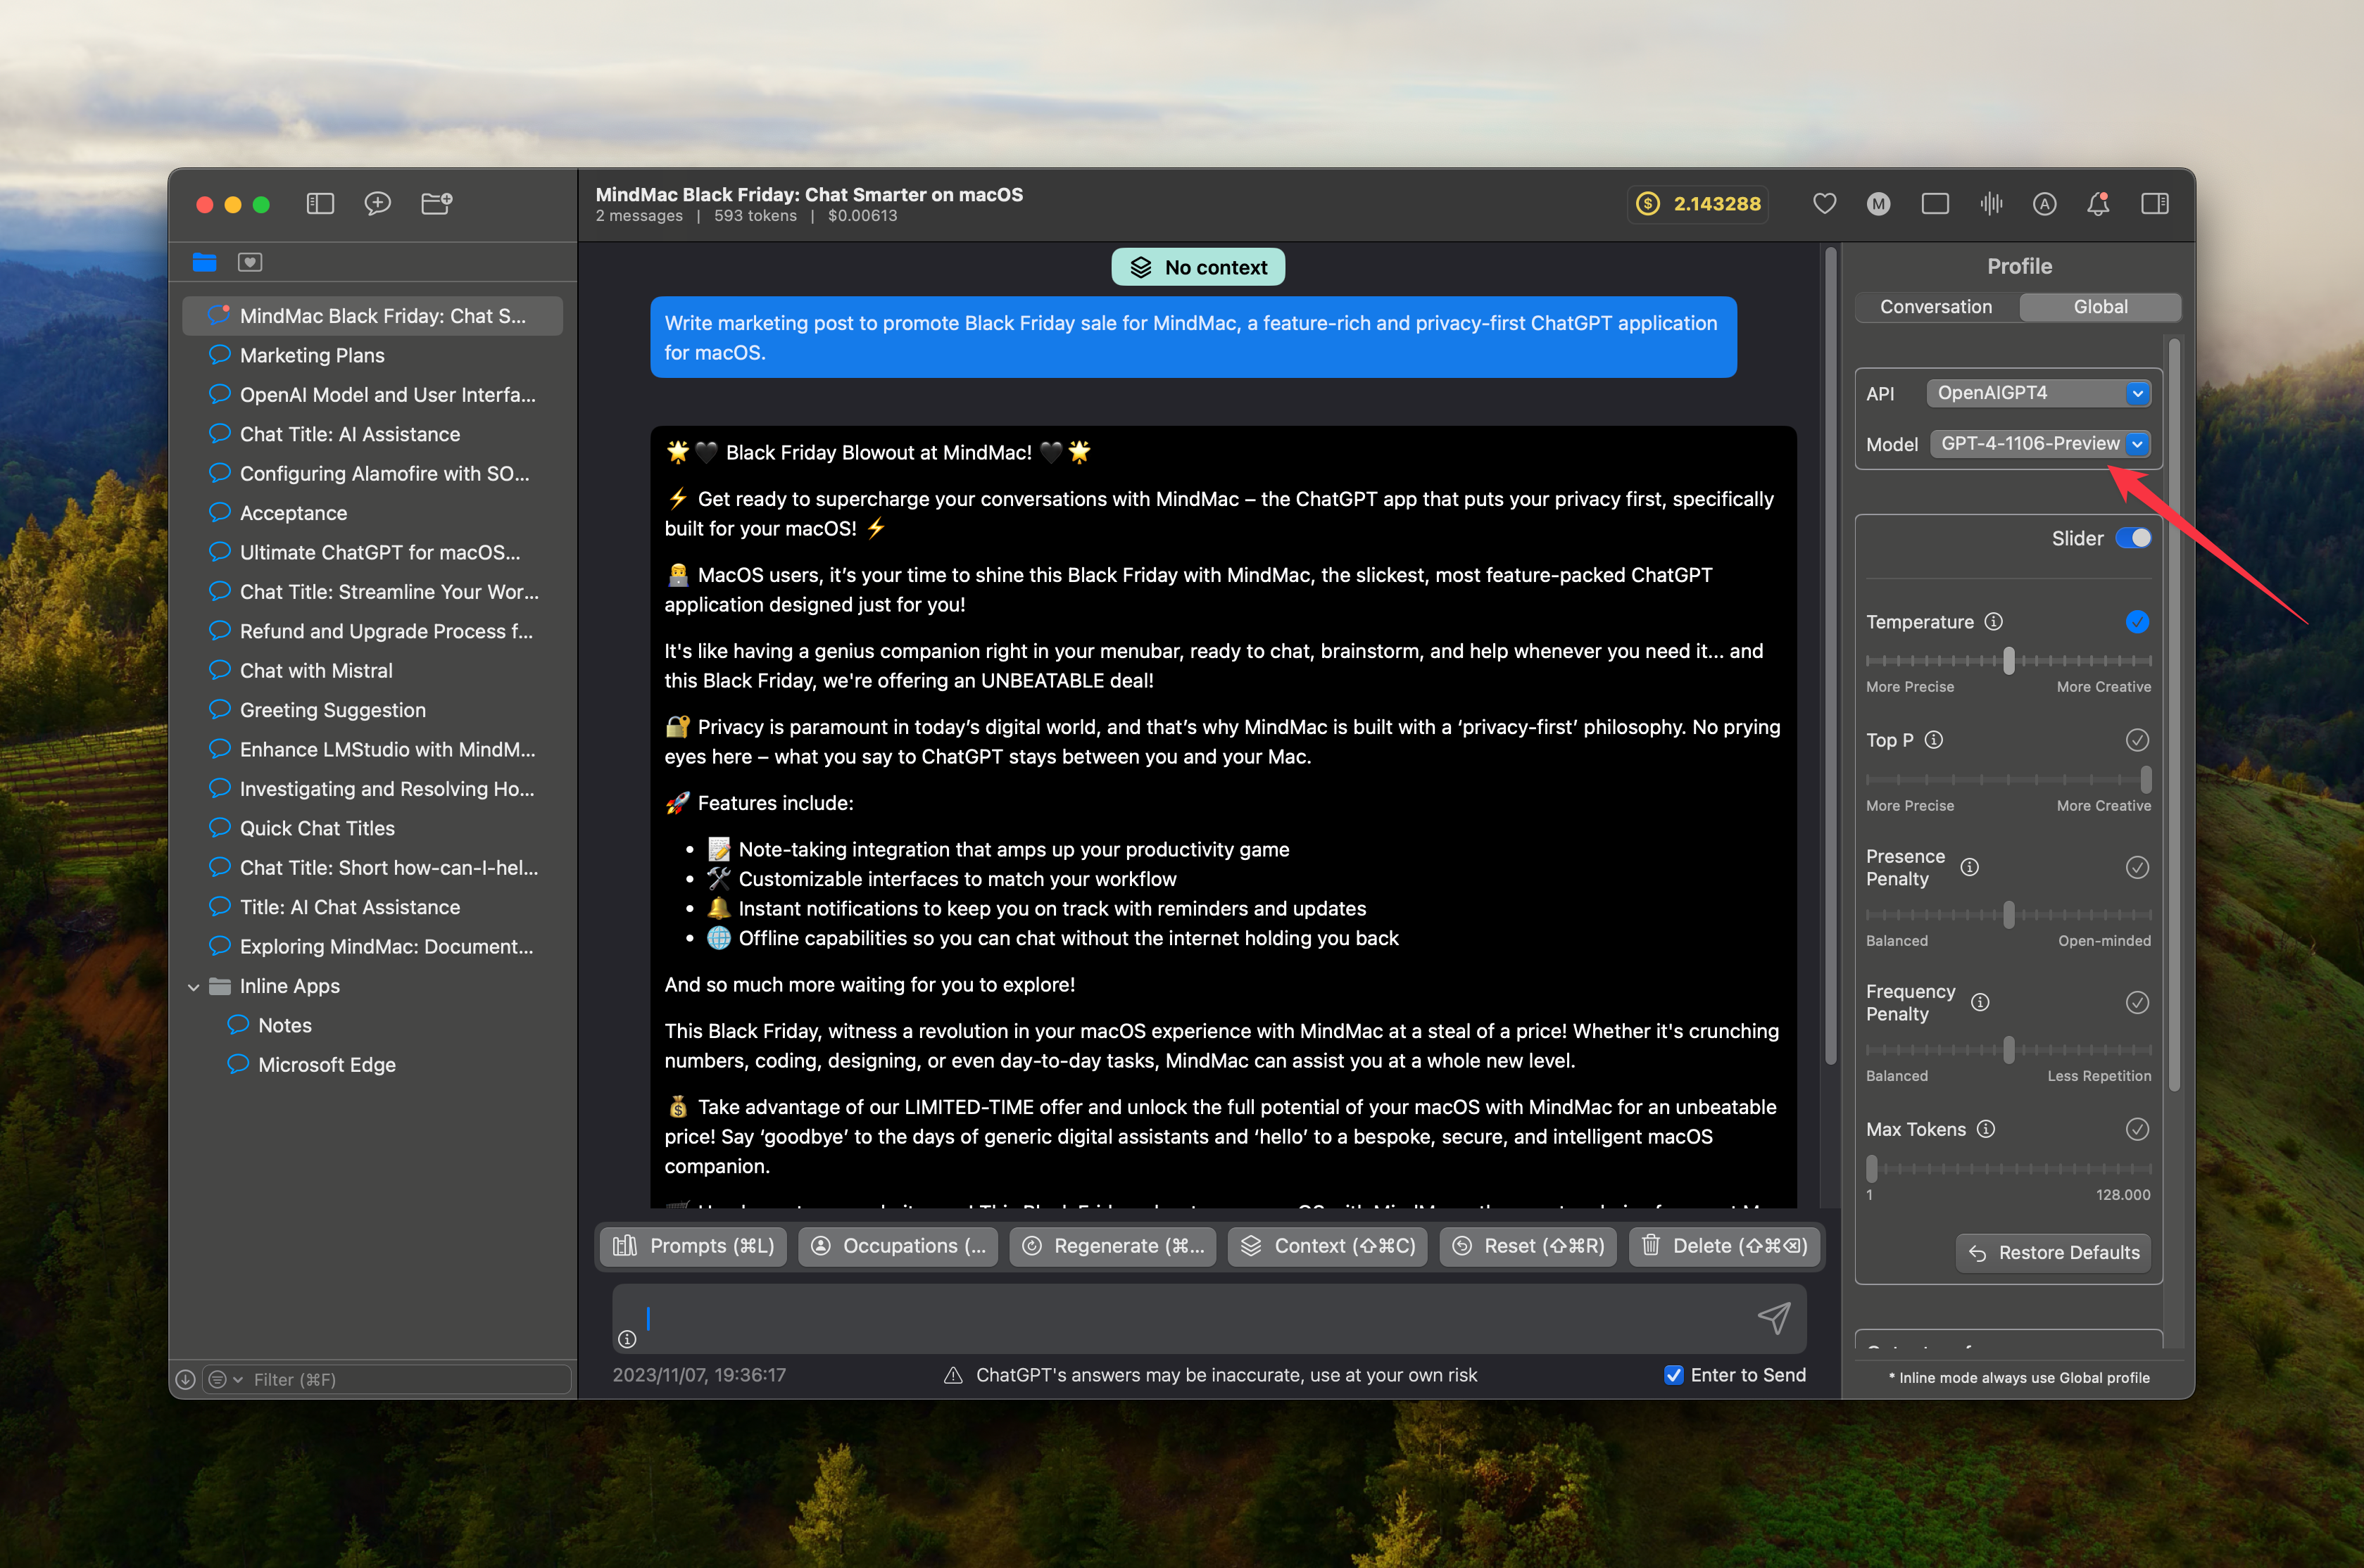Click the Presence Penalty slider handle

tap(2008, 915)
